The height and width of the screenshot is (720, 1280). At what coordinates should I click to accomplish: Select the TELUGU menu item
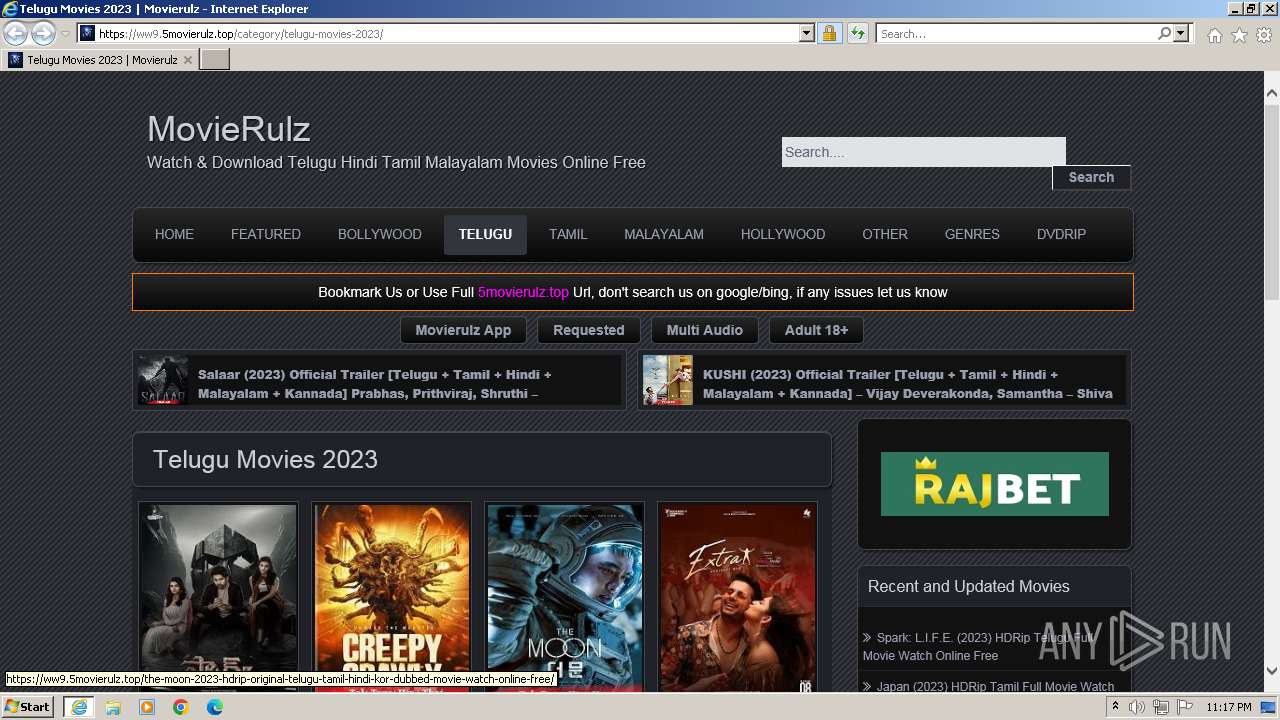485,234
